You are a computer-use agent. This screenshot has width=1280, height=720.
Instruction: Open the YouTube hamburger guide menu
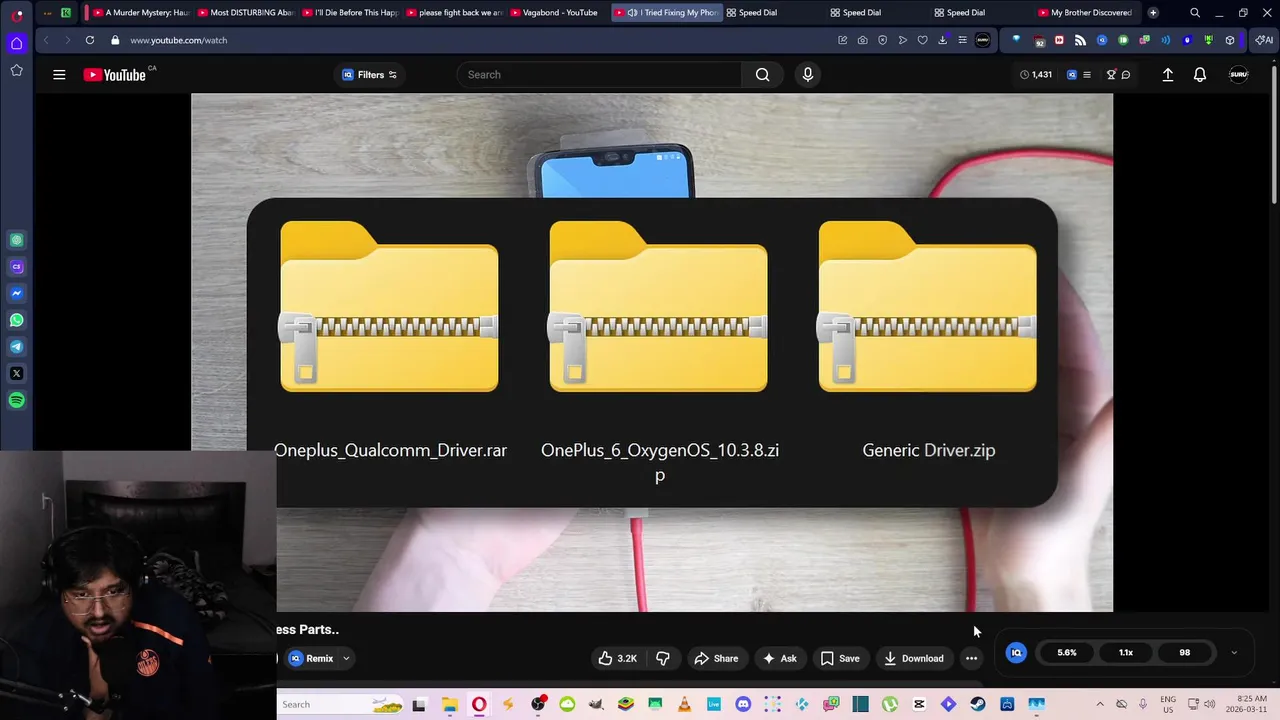tap(59, 75)
